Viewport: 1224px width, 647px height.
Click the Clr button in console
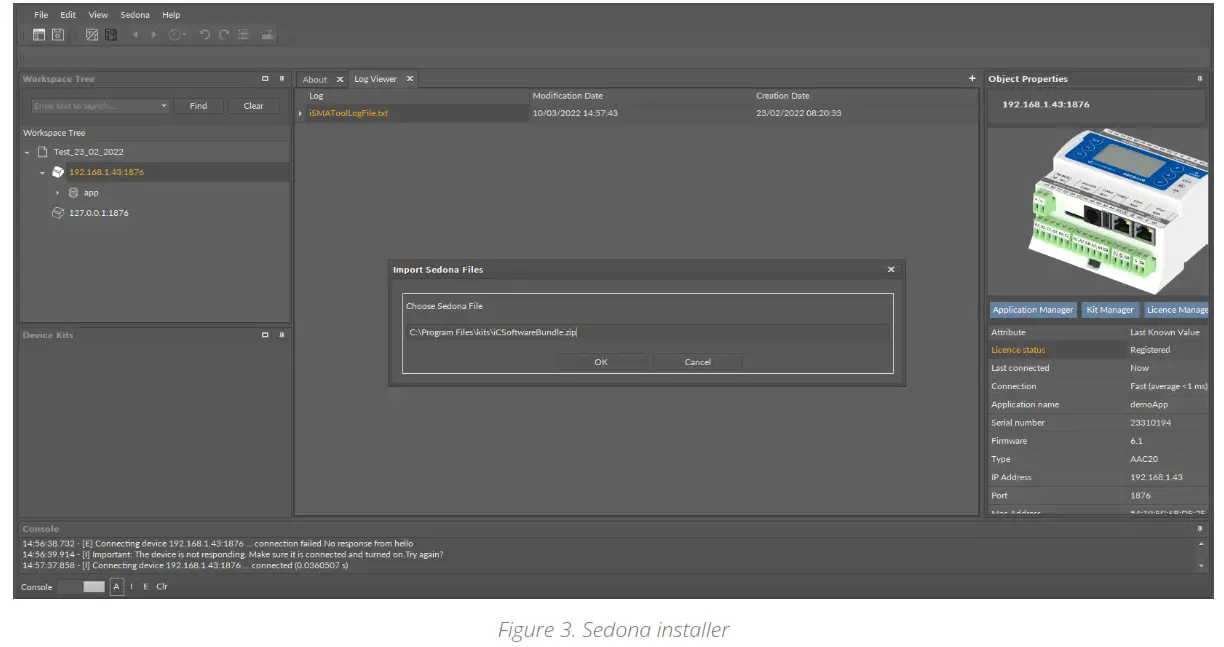click(162, 587)
